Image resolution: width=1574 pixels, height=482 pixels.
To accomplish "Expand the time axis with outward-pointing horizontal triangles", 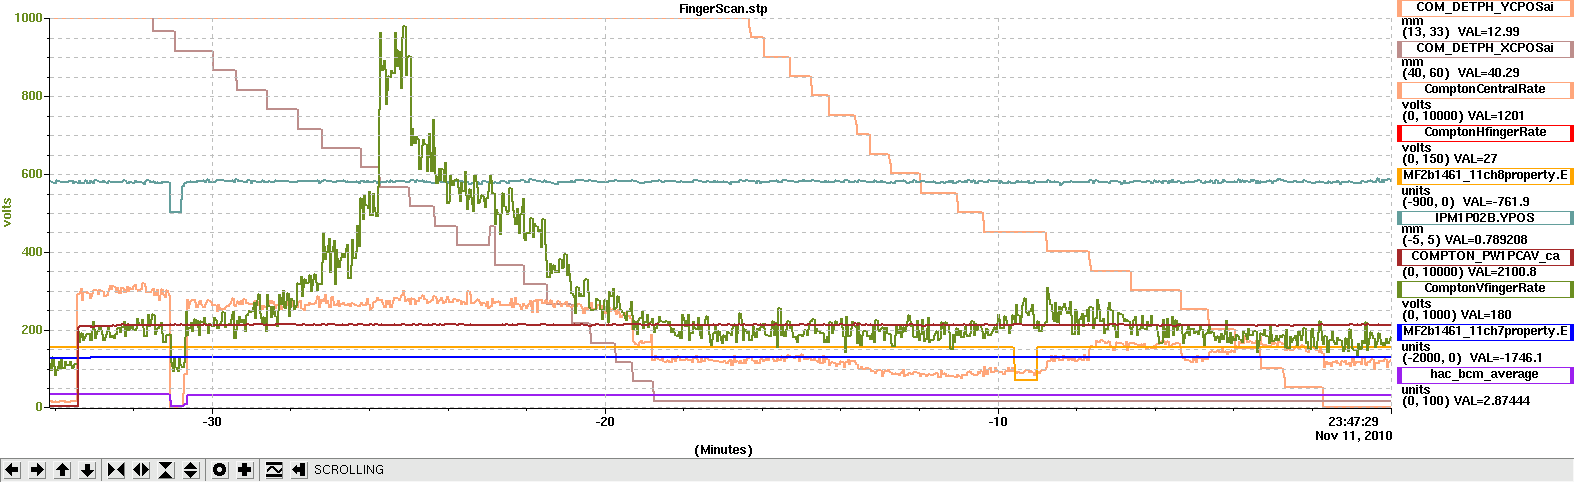I will click(x=141, y=470).
